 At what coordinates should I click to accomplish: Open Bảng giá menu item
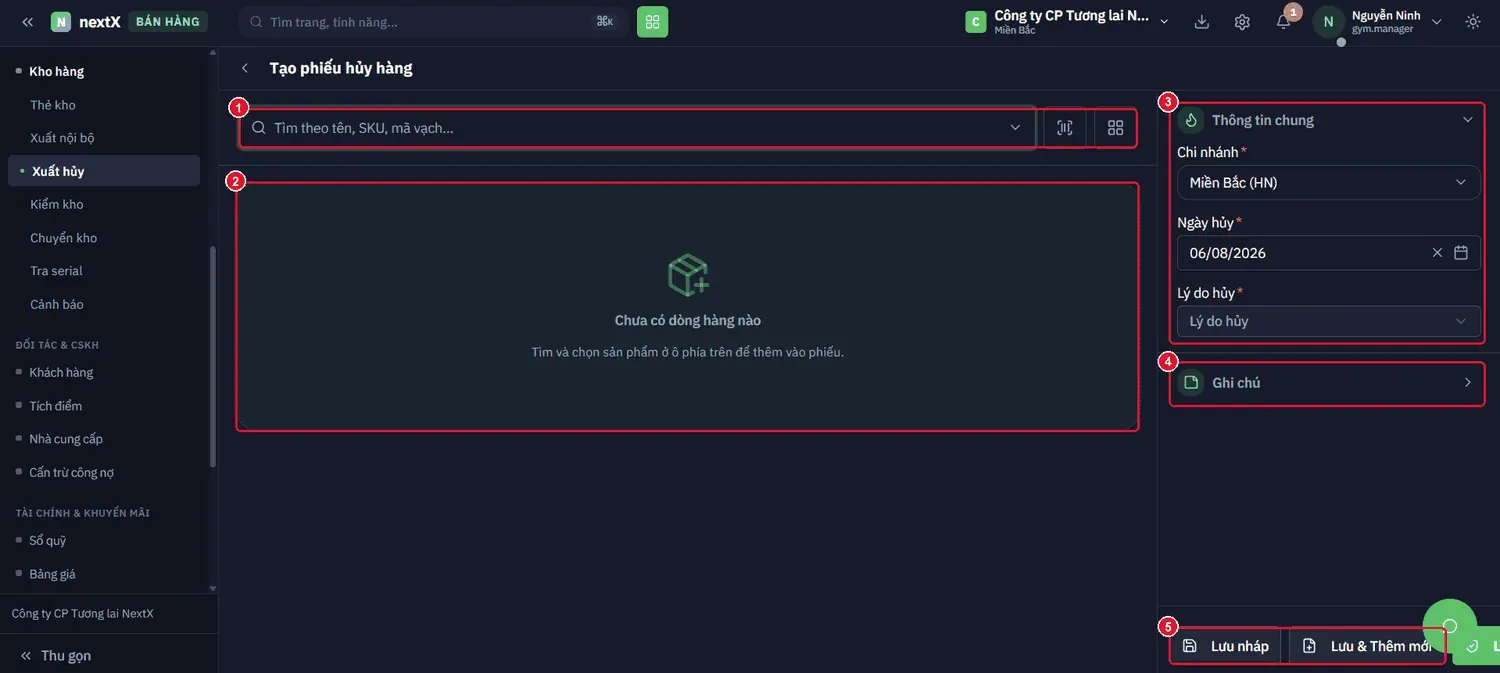pos(52,574)
